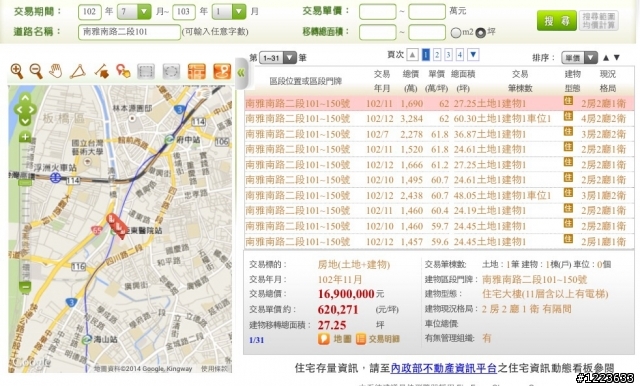The height and width of the screenshot is (386, 640).
Task: Click building type icon for 1,457 row
Action: (x=568, y=239)
